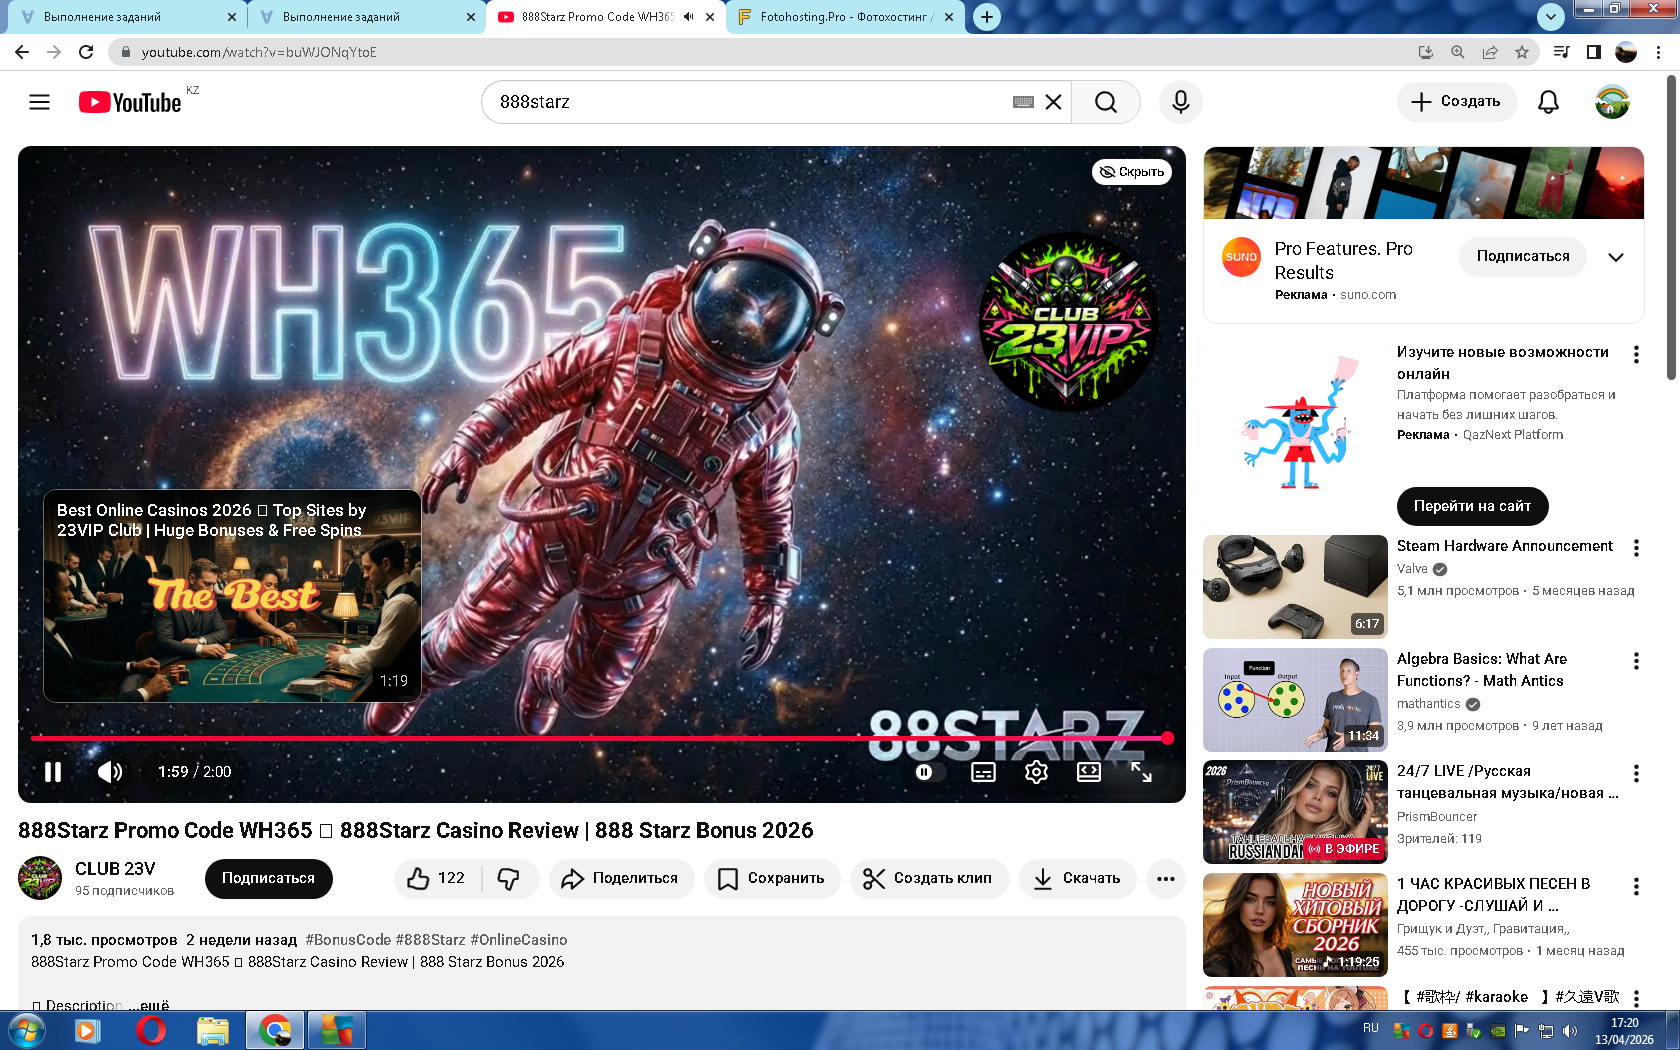The image size is (1680, 1050).
Task: Toggle autoplay switch in player
Action: point(925,772)
